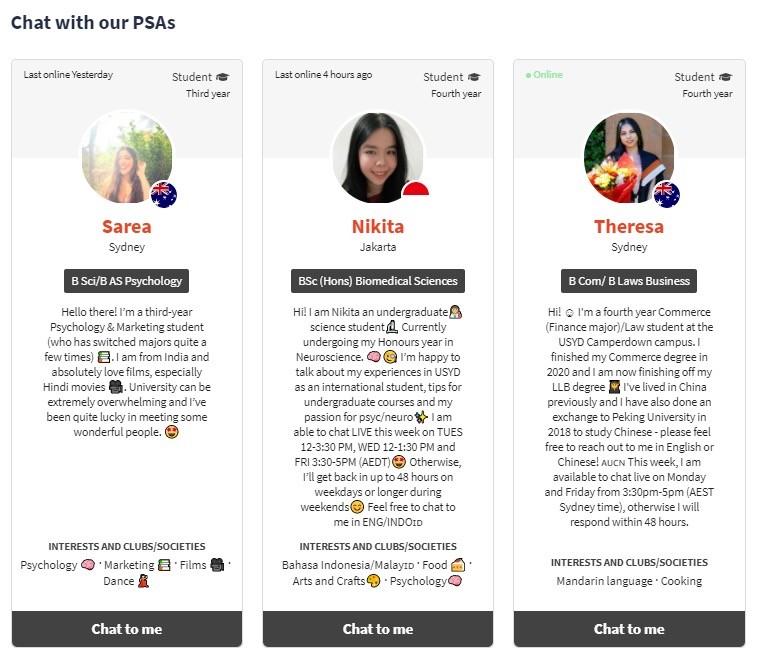Start chat with Sarea via Chat to me
775x650 pixels.
tap(127, 629)
